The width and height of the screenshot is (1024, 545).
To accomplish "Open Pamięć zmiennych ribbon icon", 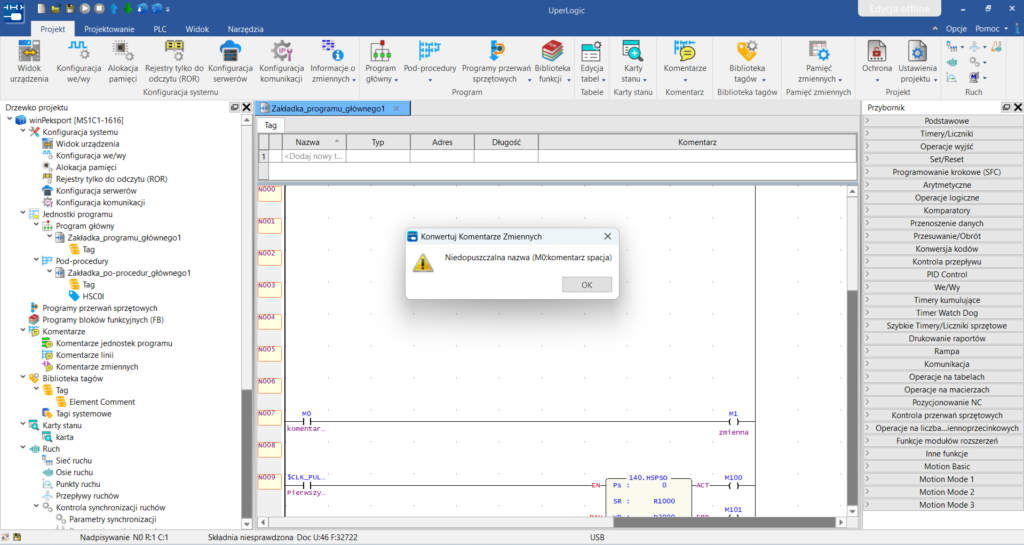I will [x=818, y=61].
